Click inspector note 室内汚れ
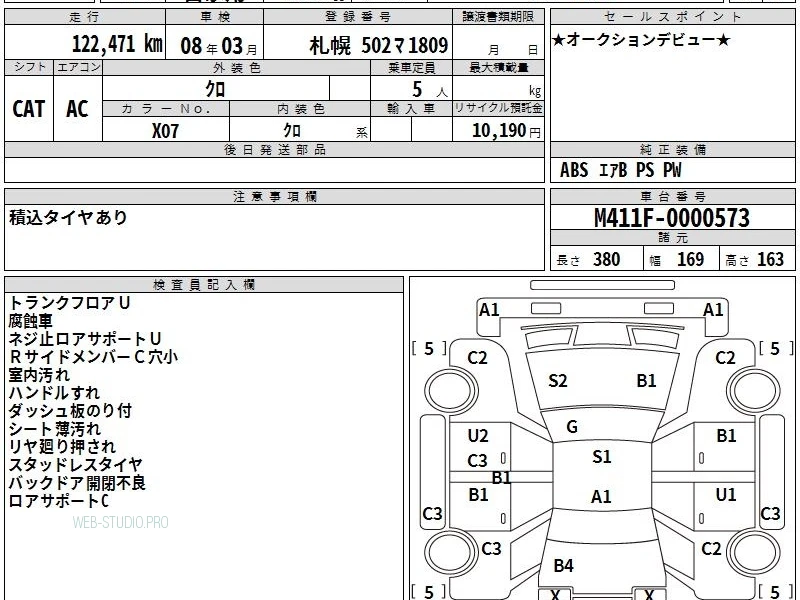 (x=39, y=375)
